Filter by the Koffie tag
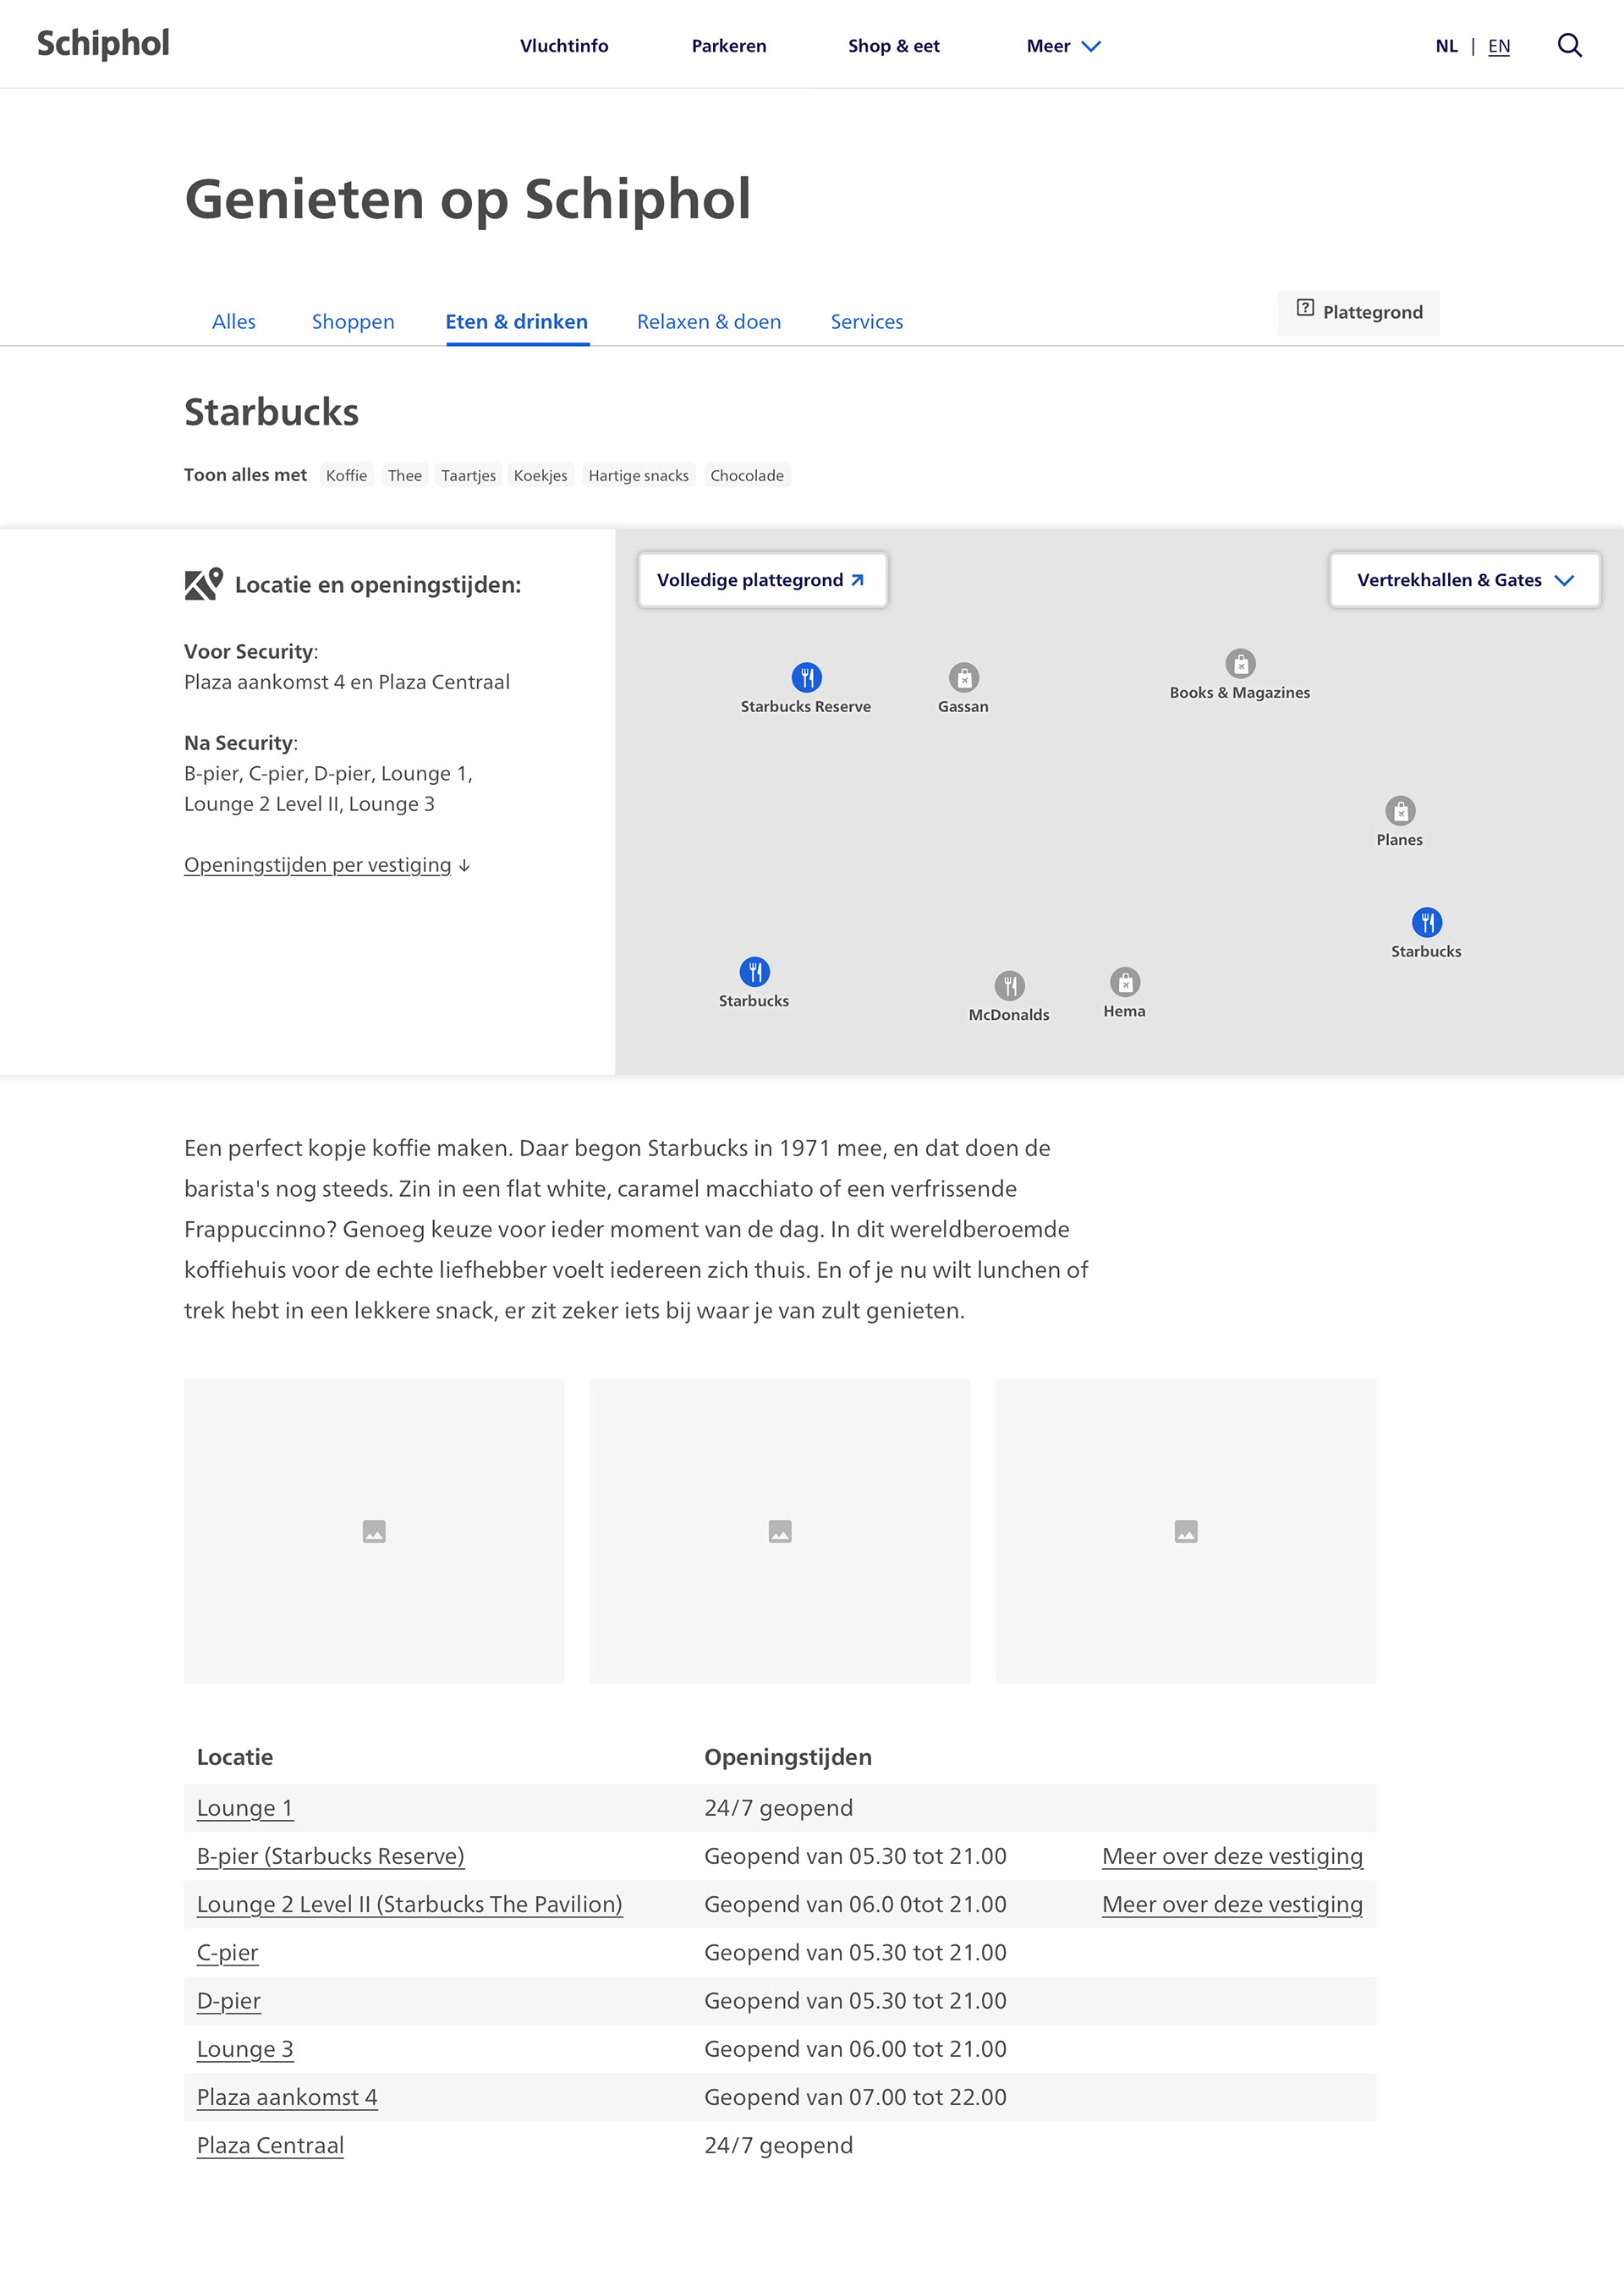This screenshot has width=1624, height=2275. pos(347,475)
